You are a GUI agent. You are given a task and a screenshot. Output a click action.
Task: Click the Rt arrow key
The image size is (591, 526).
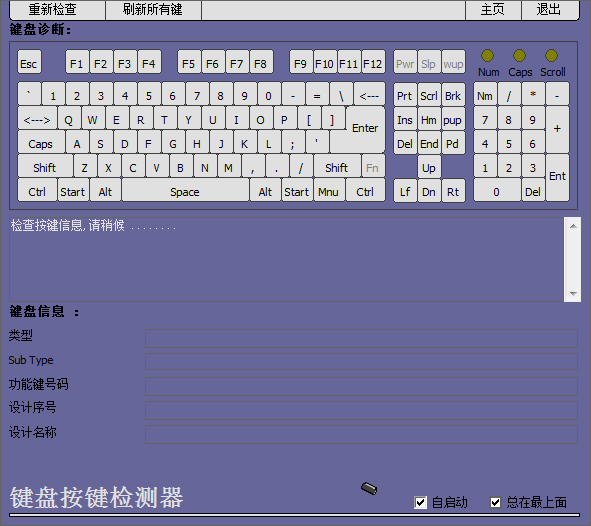[453, 190]
